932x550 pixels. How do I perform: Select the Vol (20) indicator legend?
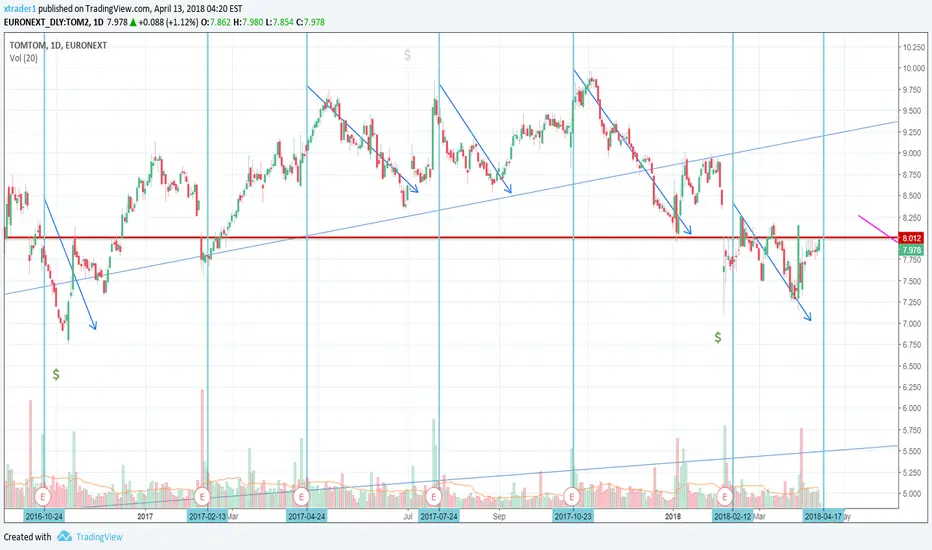24,58
